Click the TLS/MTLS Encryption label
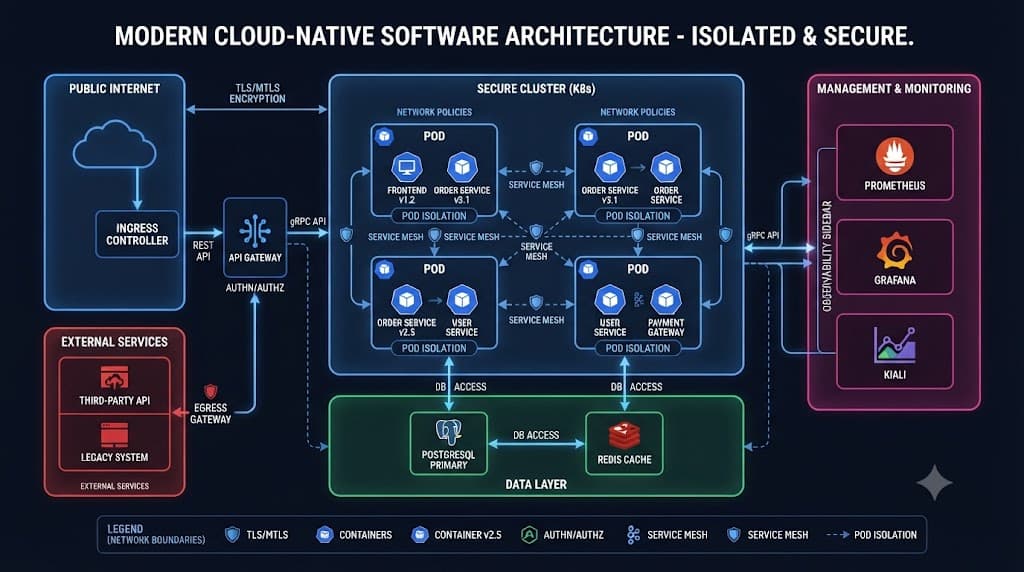Screen dimensions: 1024x572 (x=257, y=93)
